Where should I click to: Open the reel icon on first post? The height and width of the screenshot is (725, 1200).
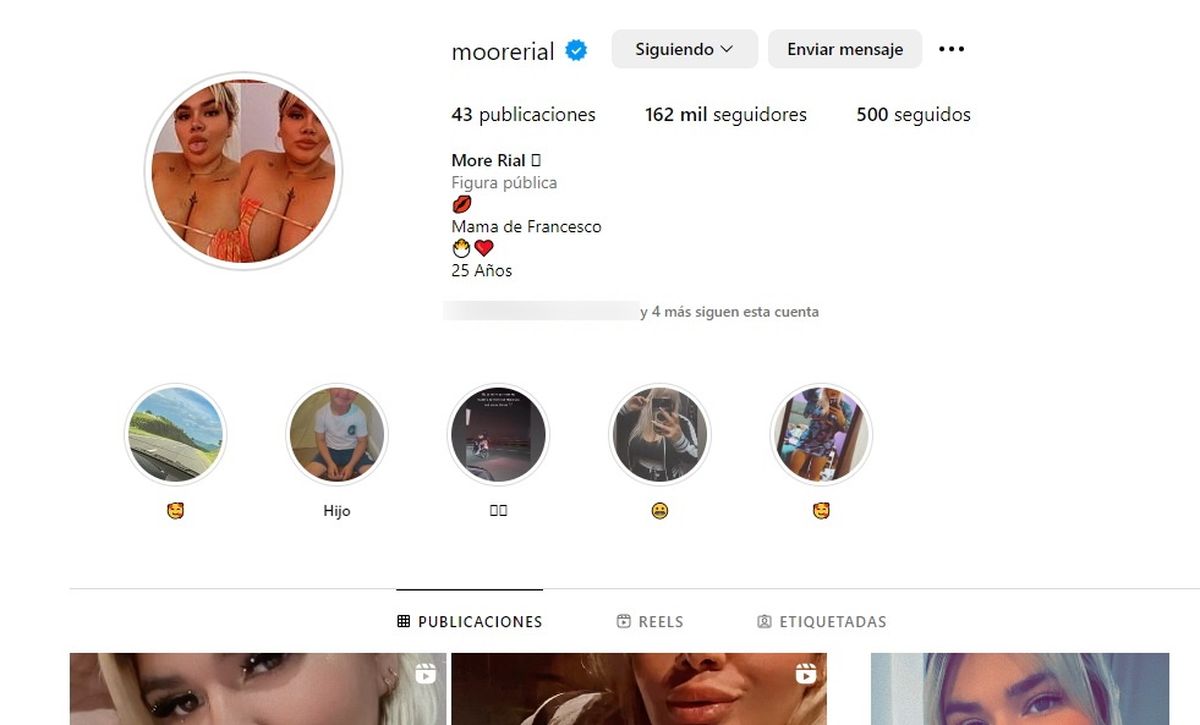pyautogui.click(x=425, y=674)
